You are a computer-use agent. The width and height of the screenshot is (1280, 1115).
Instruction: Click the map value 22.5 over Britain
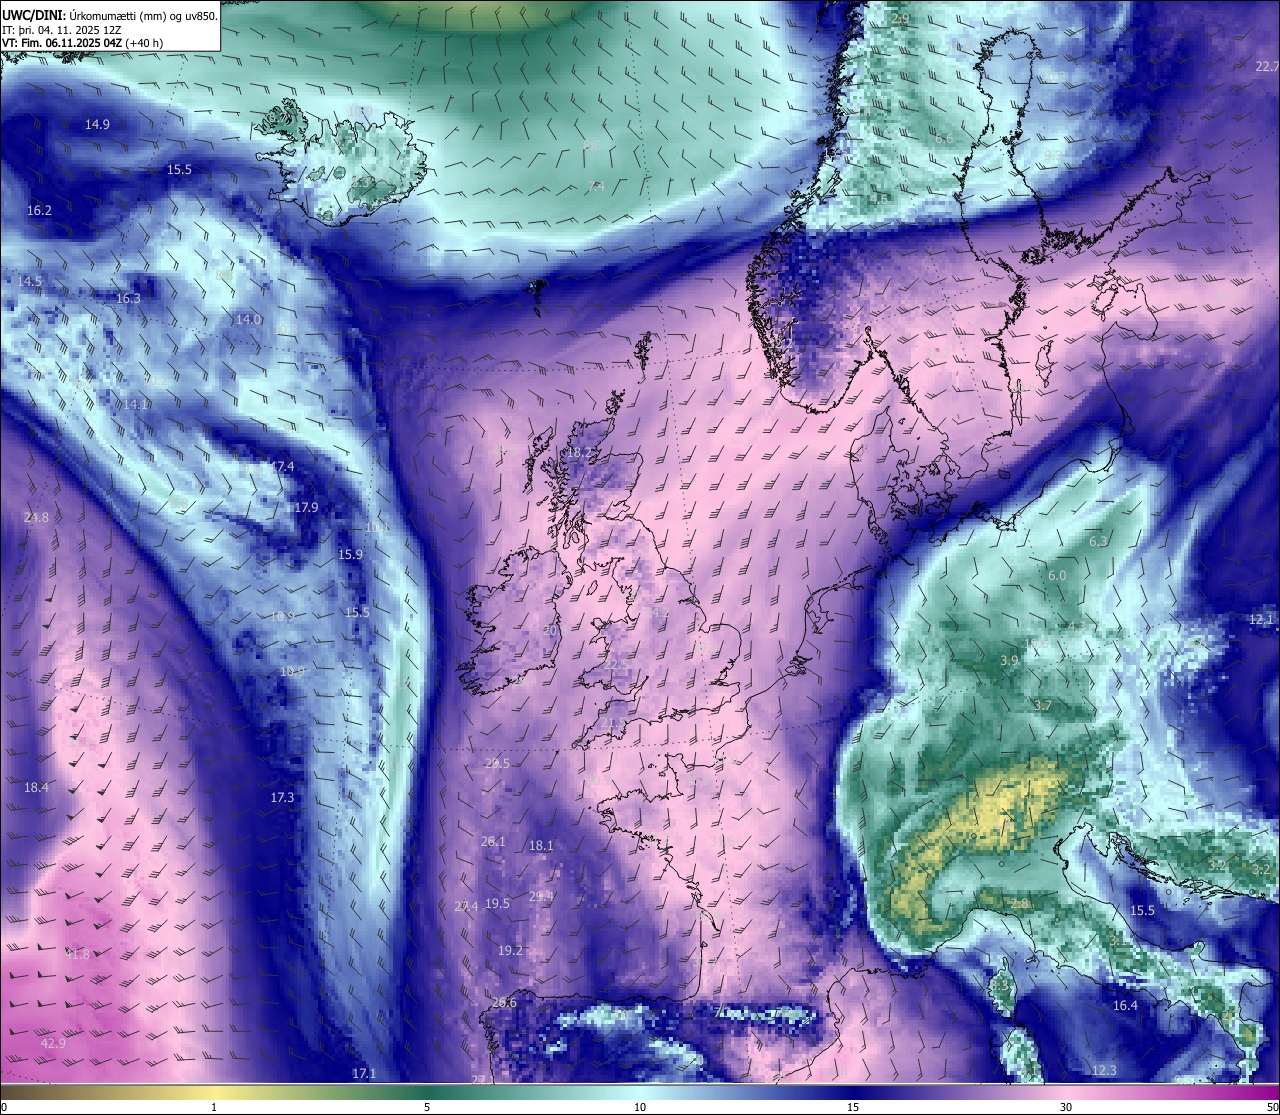617,664
